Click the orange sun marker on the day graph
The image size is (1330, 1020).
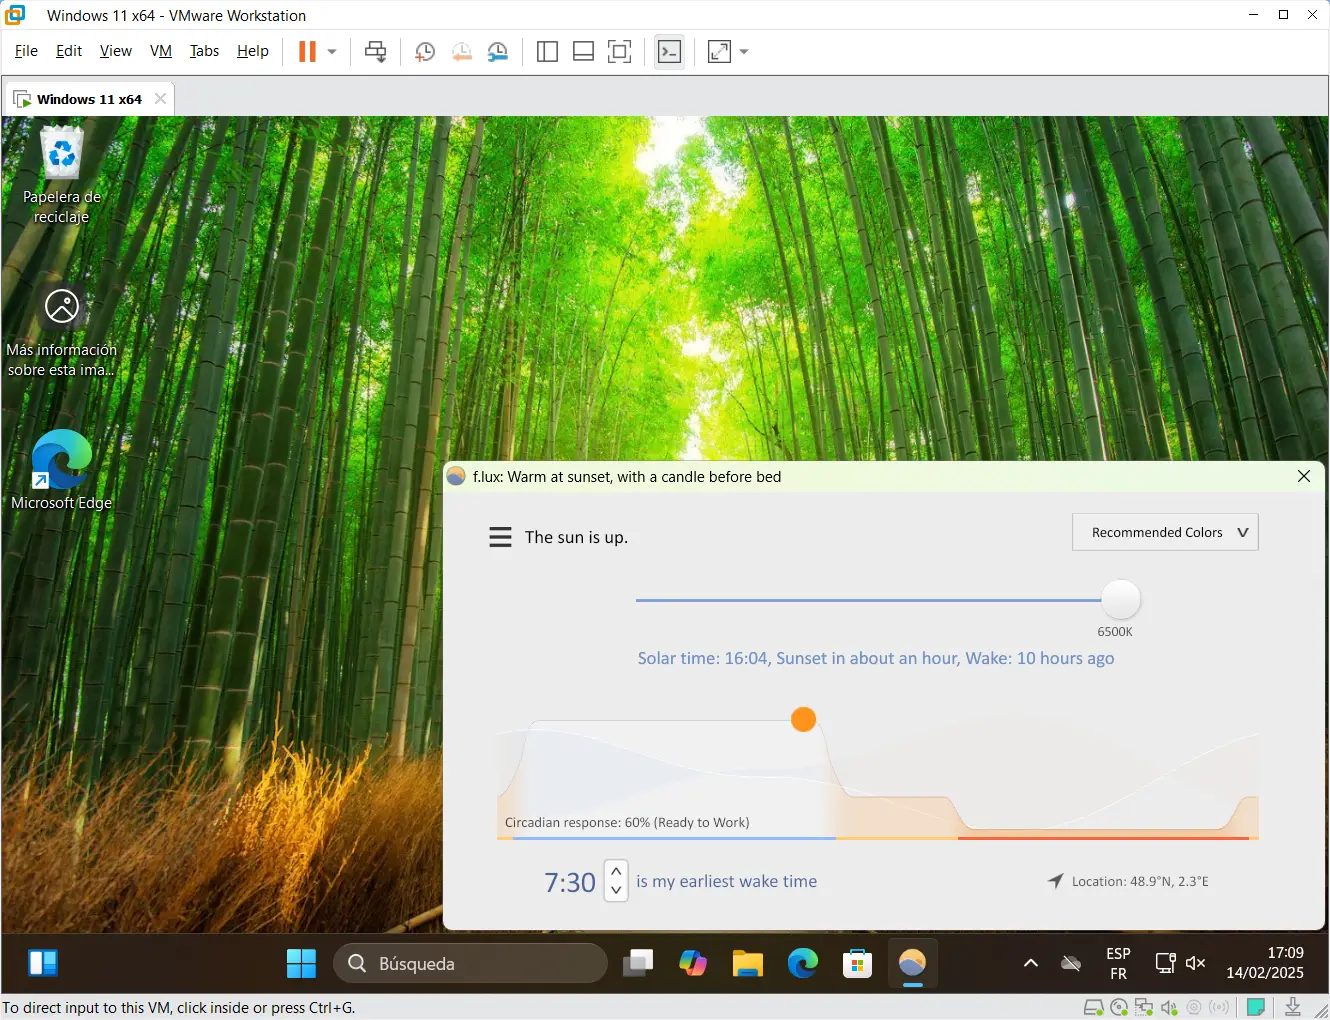pyautogui.click(x=804, y=719)
